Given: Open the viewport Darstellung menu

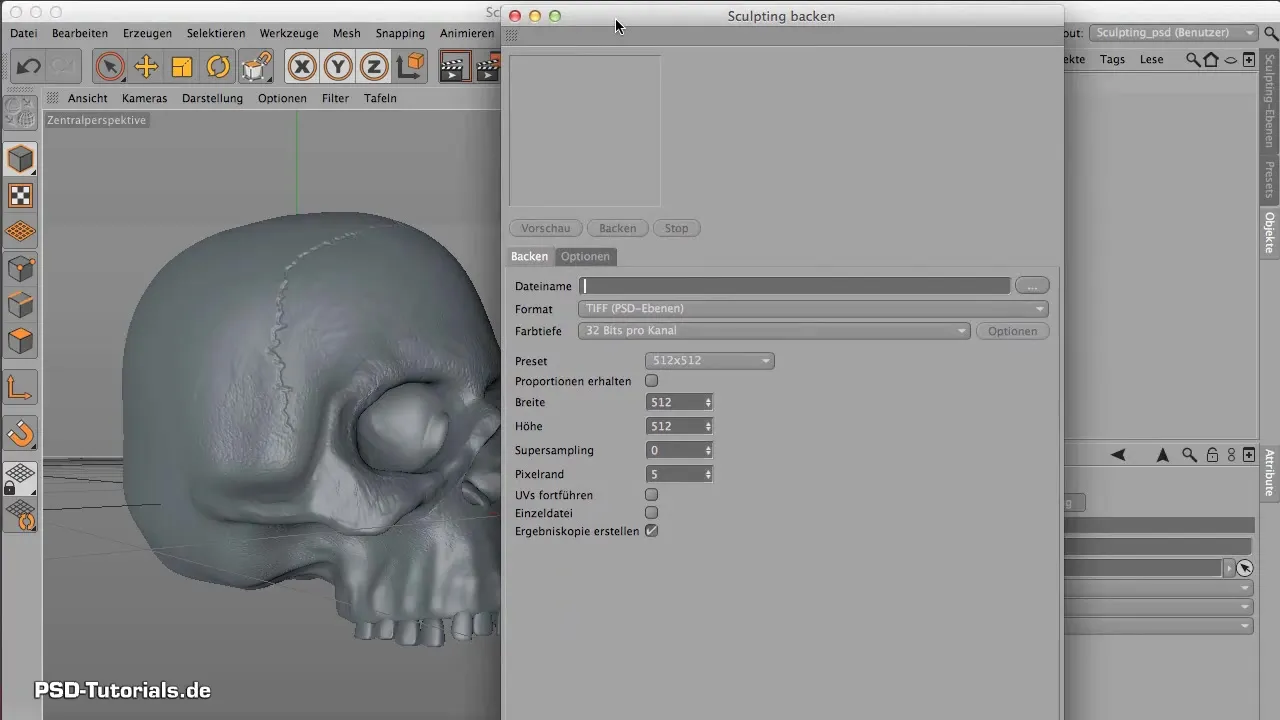Looking at the screenshot, I should pos(212,98).
